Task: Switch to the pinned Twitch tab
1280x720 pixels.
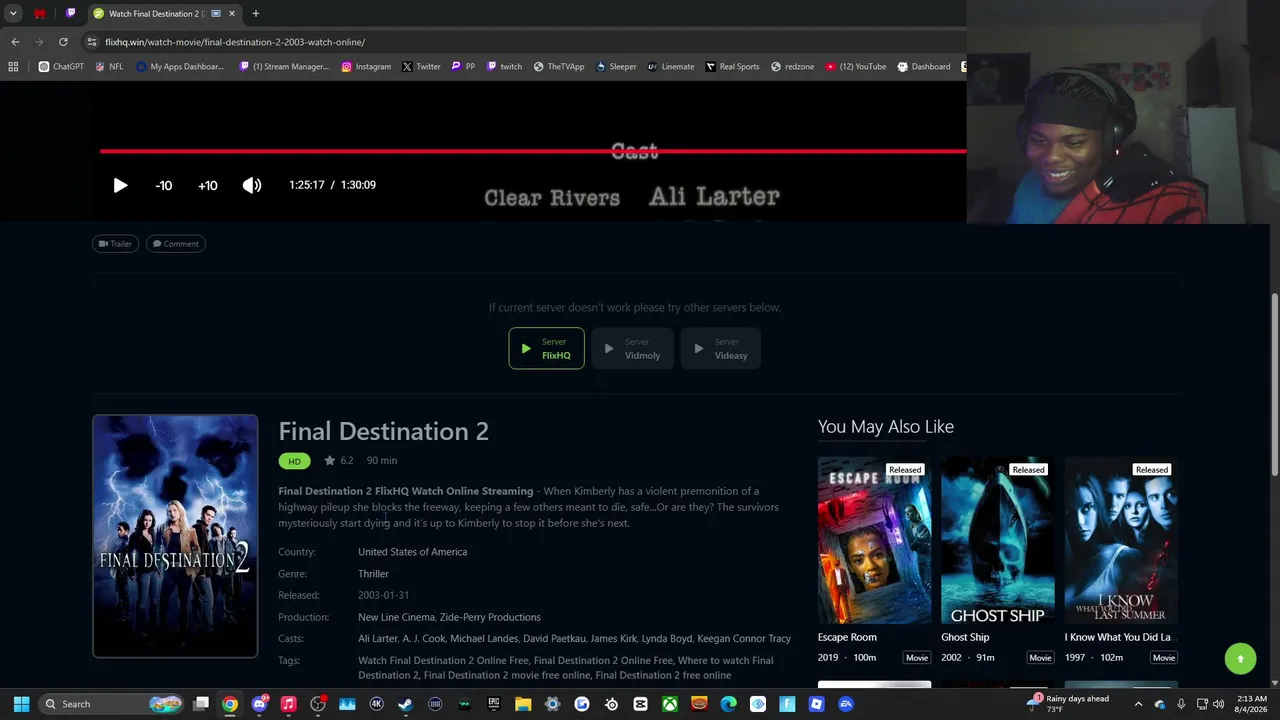Action: (70, 14)
